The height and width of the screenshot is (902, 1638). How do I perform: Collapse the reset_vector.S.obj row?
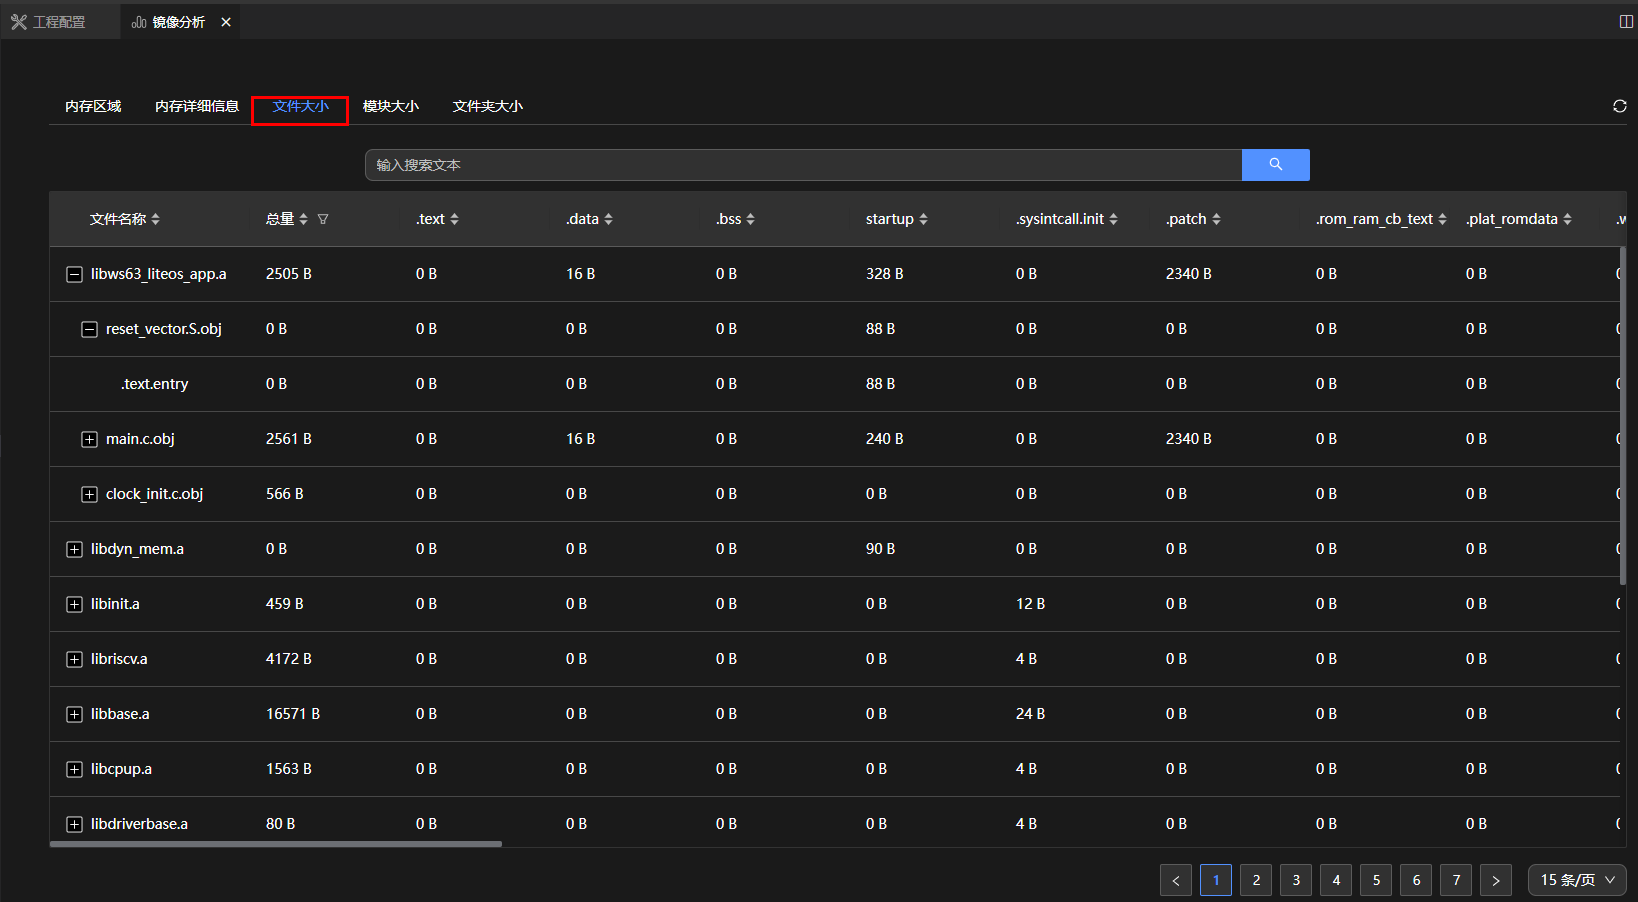(x=89, y=329)
